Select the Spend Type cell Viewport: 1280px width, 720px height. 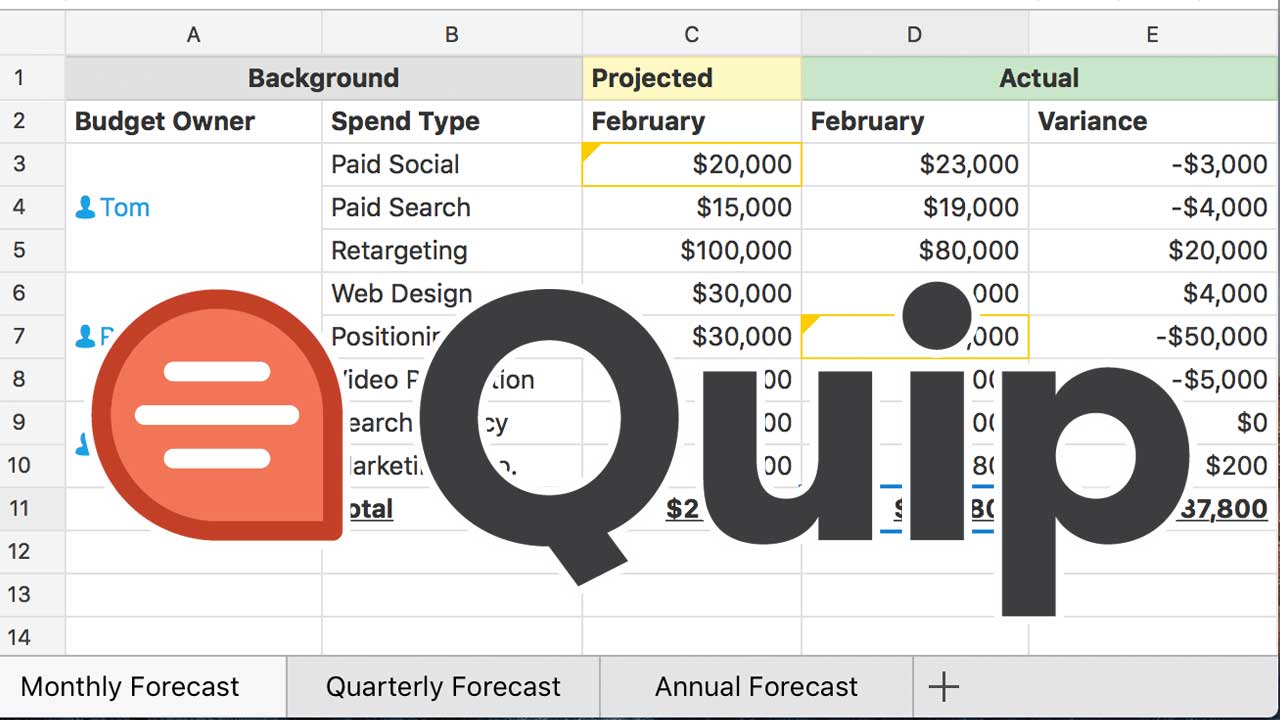452,121
